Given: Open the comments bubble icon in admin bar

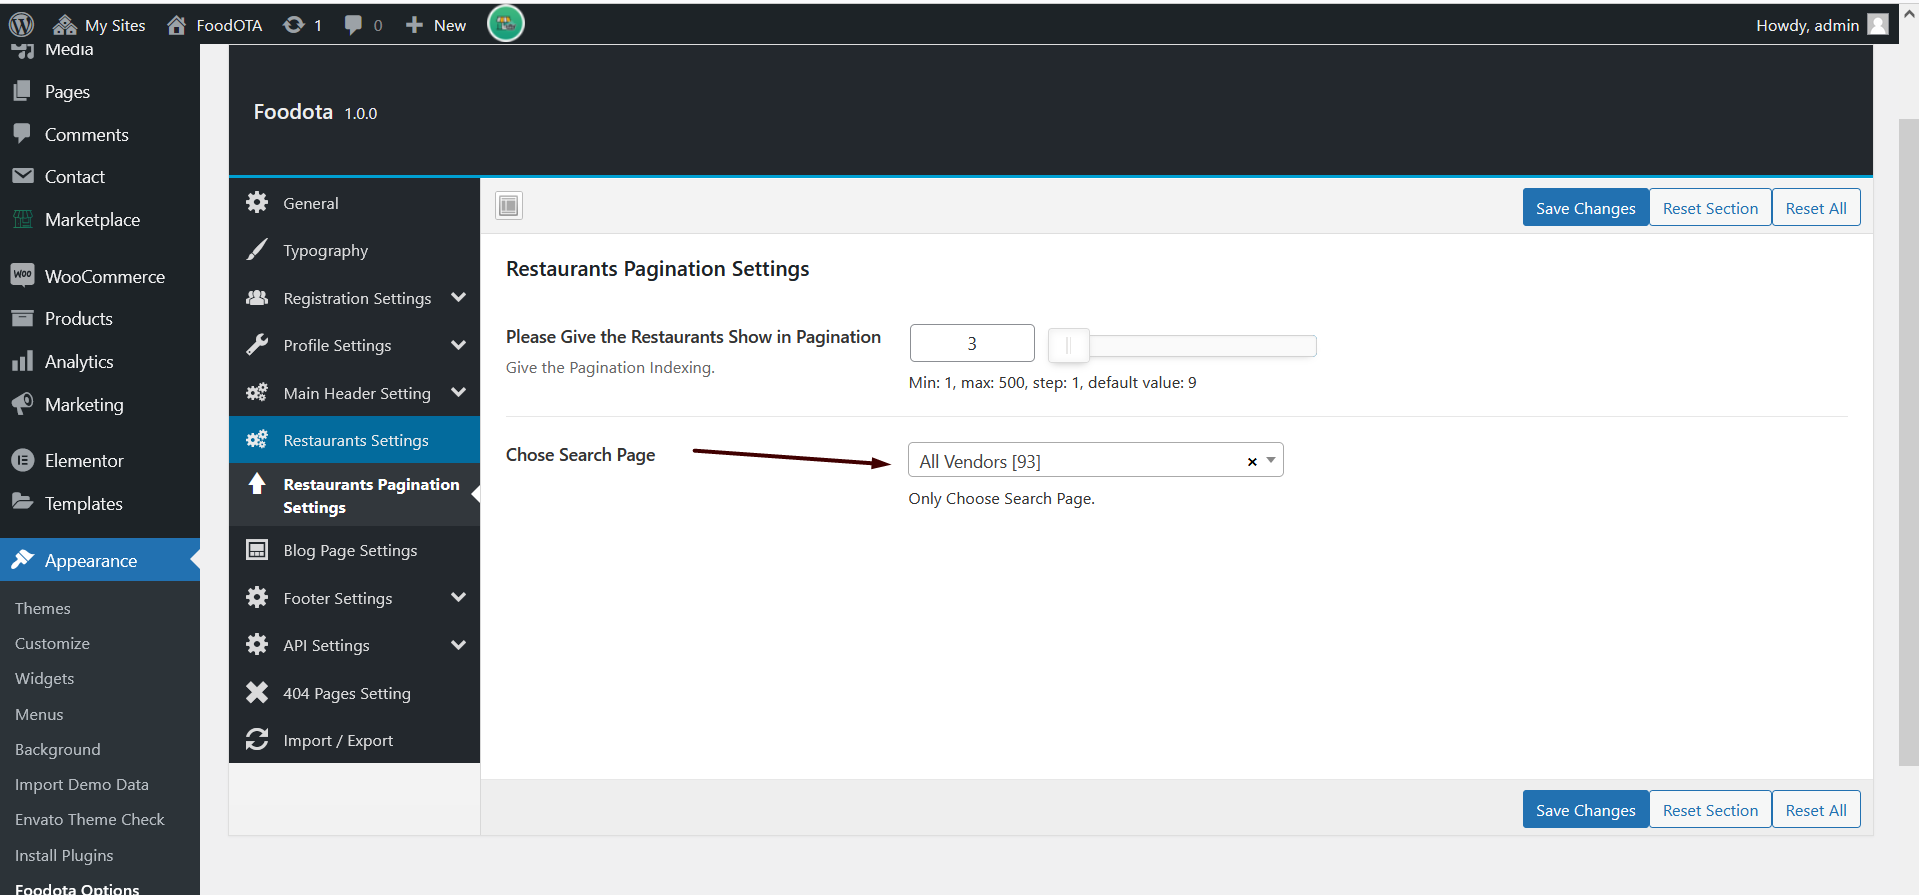Looking at the screenshot, I should 353,25.
